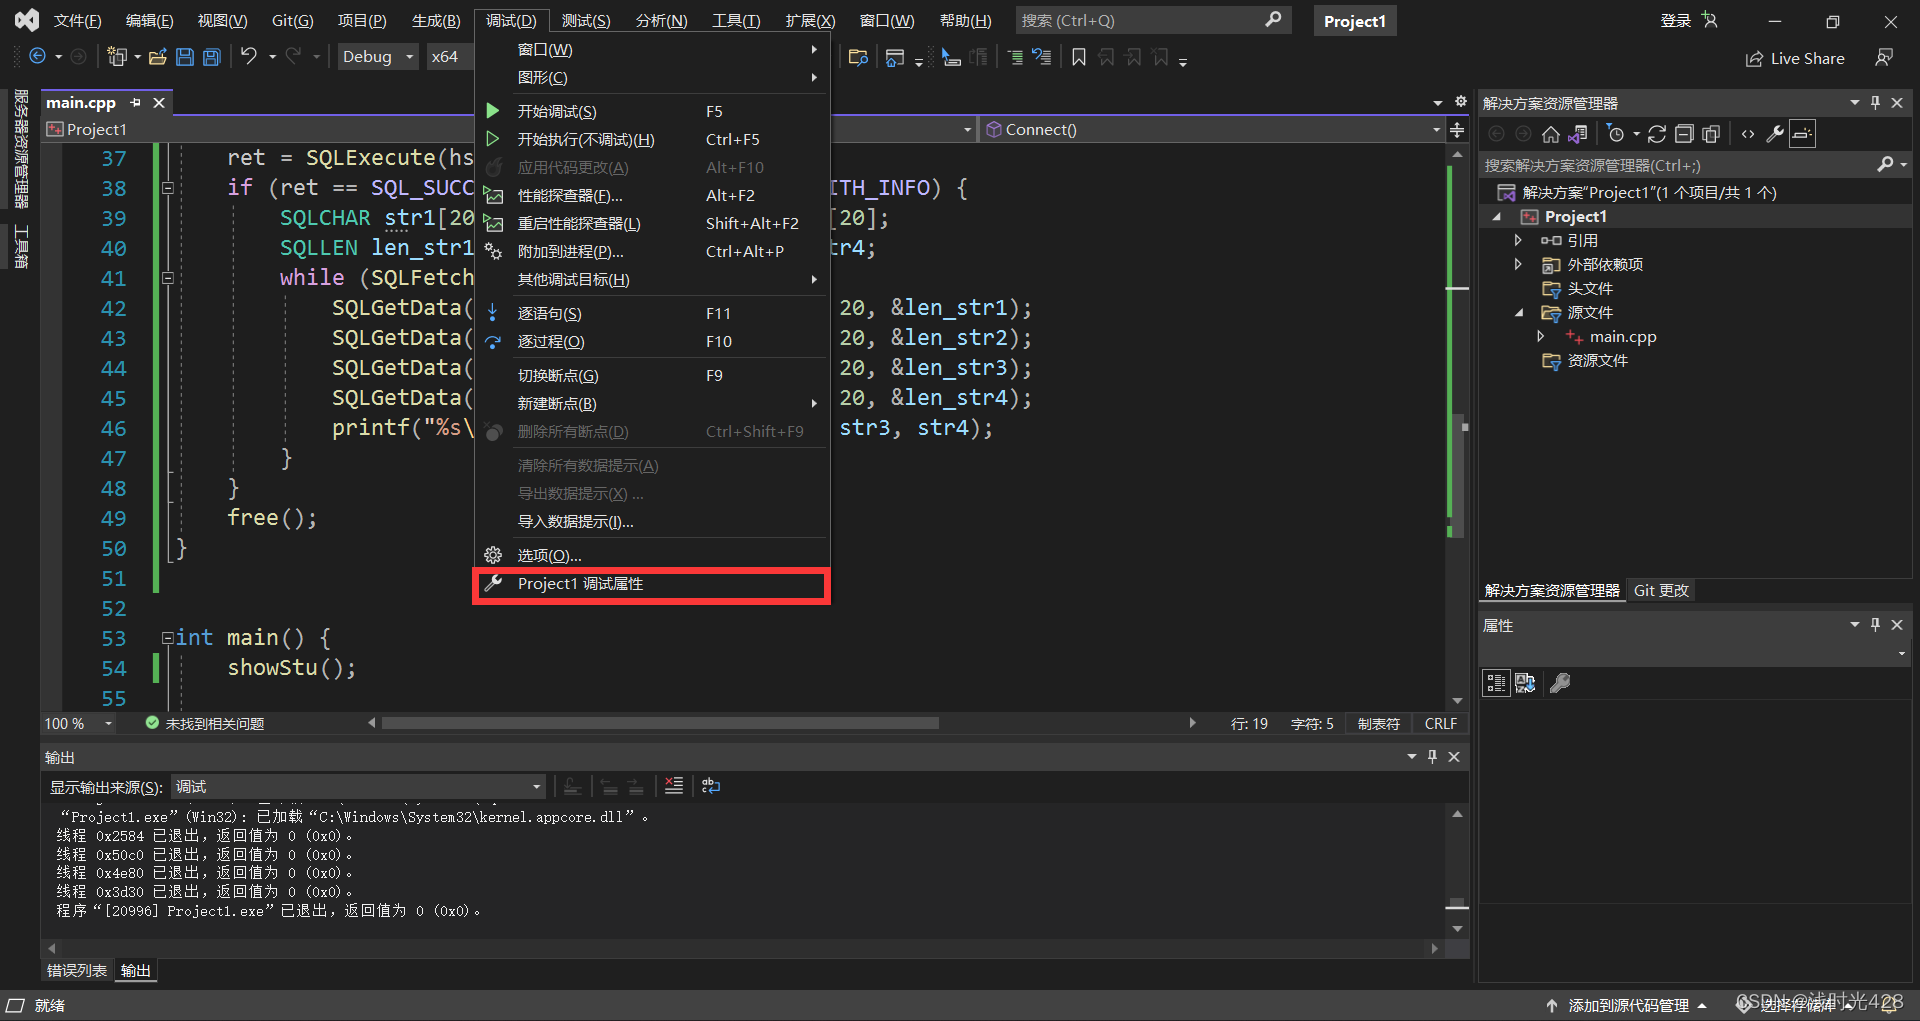Image resolution: width=1920 pixels, height=1021 pixels.
Task: Expand the main.cpp tree node arrow
Action: [1541, 337]
